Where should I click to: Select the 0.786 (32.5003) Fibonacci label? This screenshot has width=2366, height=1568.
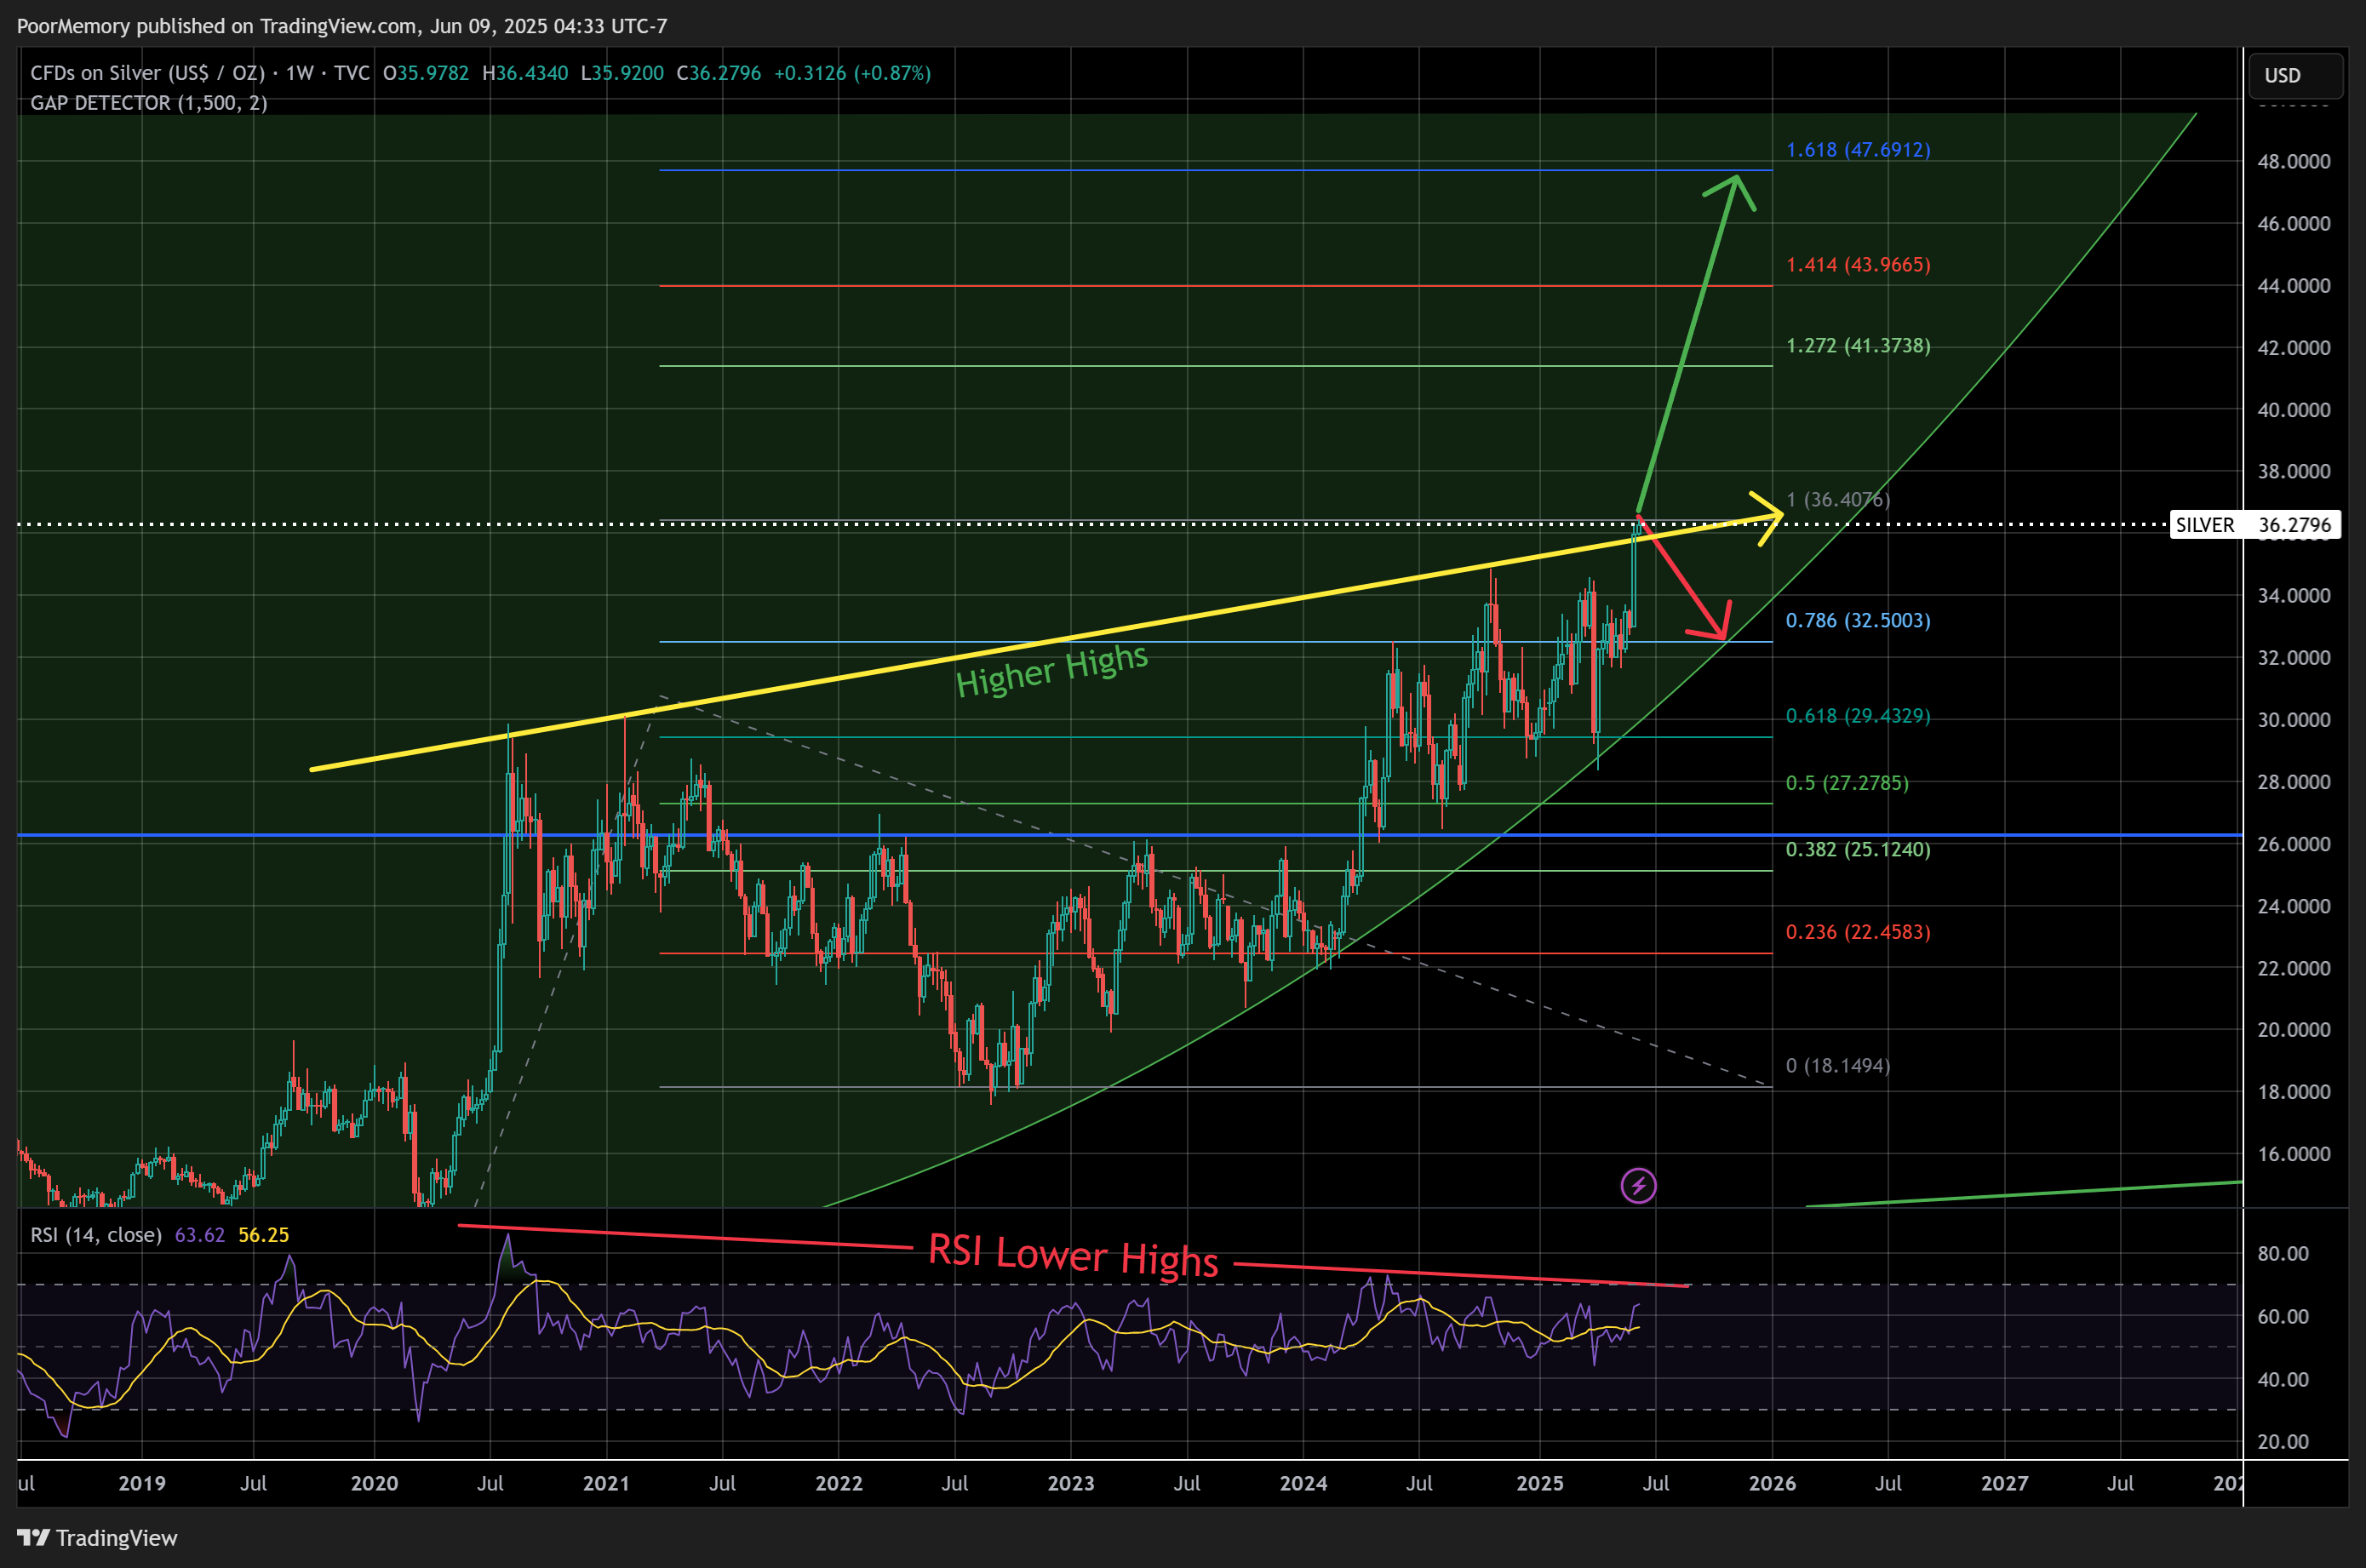1858,620
